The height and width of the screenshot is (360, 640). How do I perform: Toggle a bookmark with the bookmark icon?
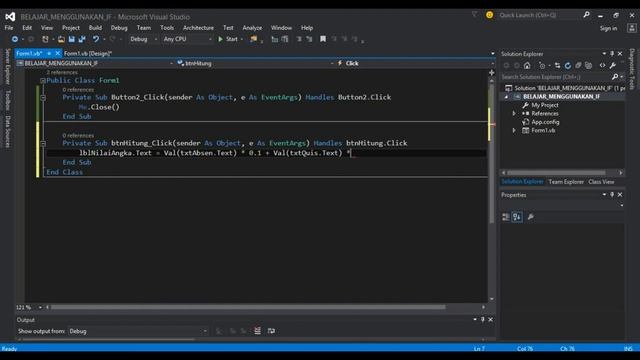coord(323,39)
